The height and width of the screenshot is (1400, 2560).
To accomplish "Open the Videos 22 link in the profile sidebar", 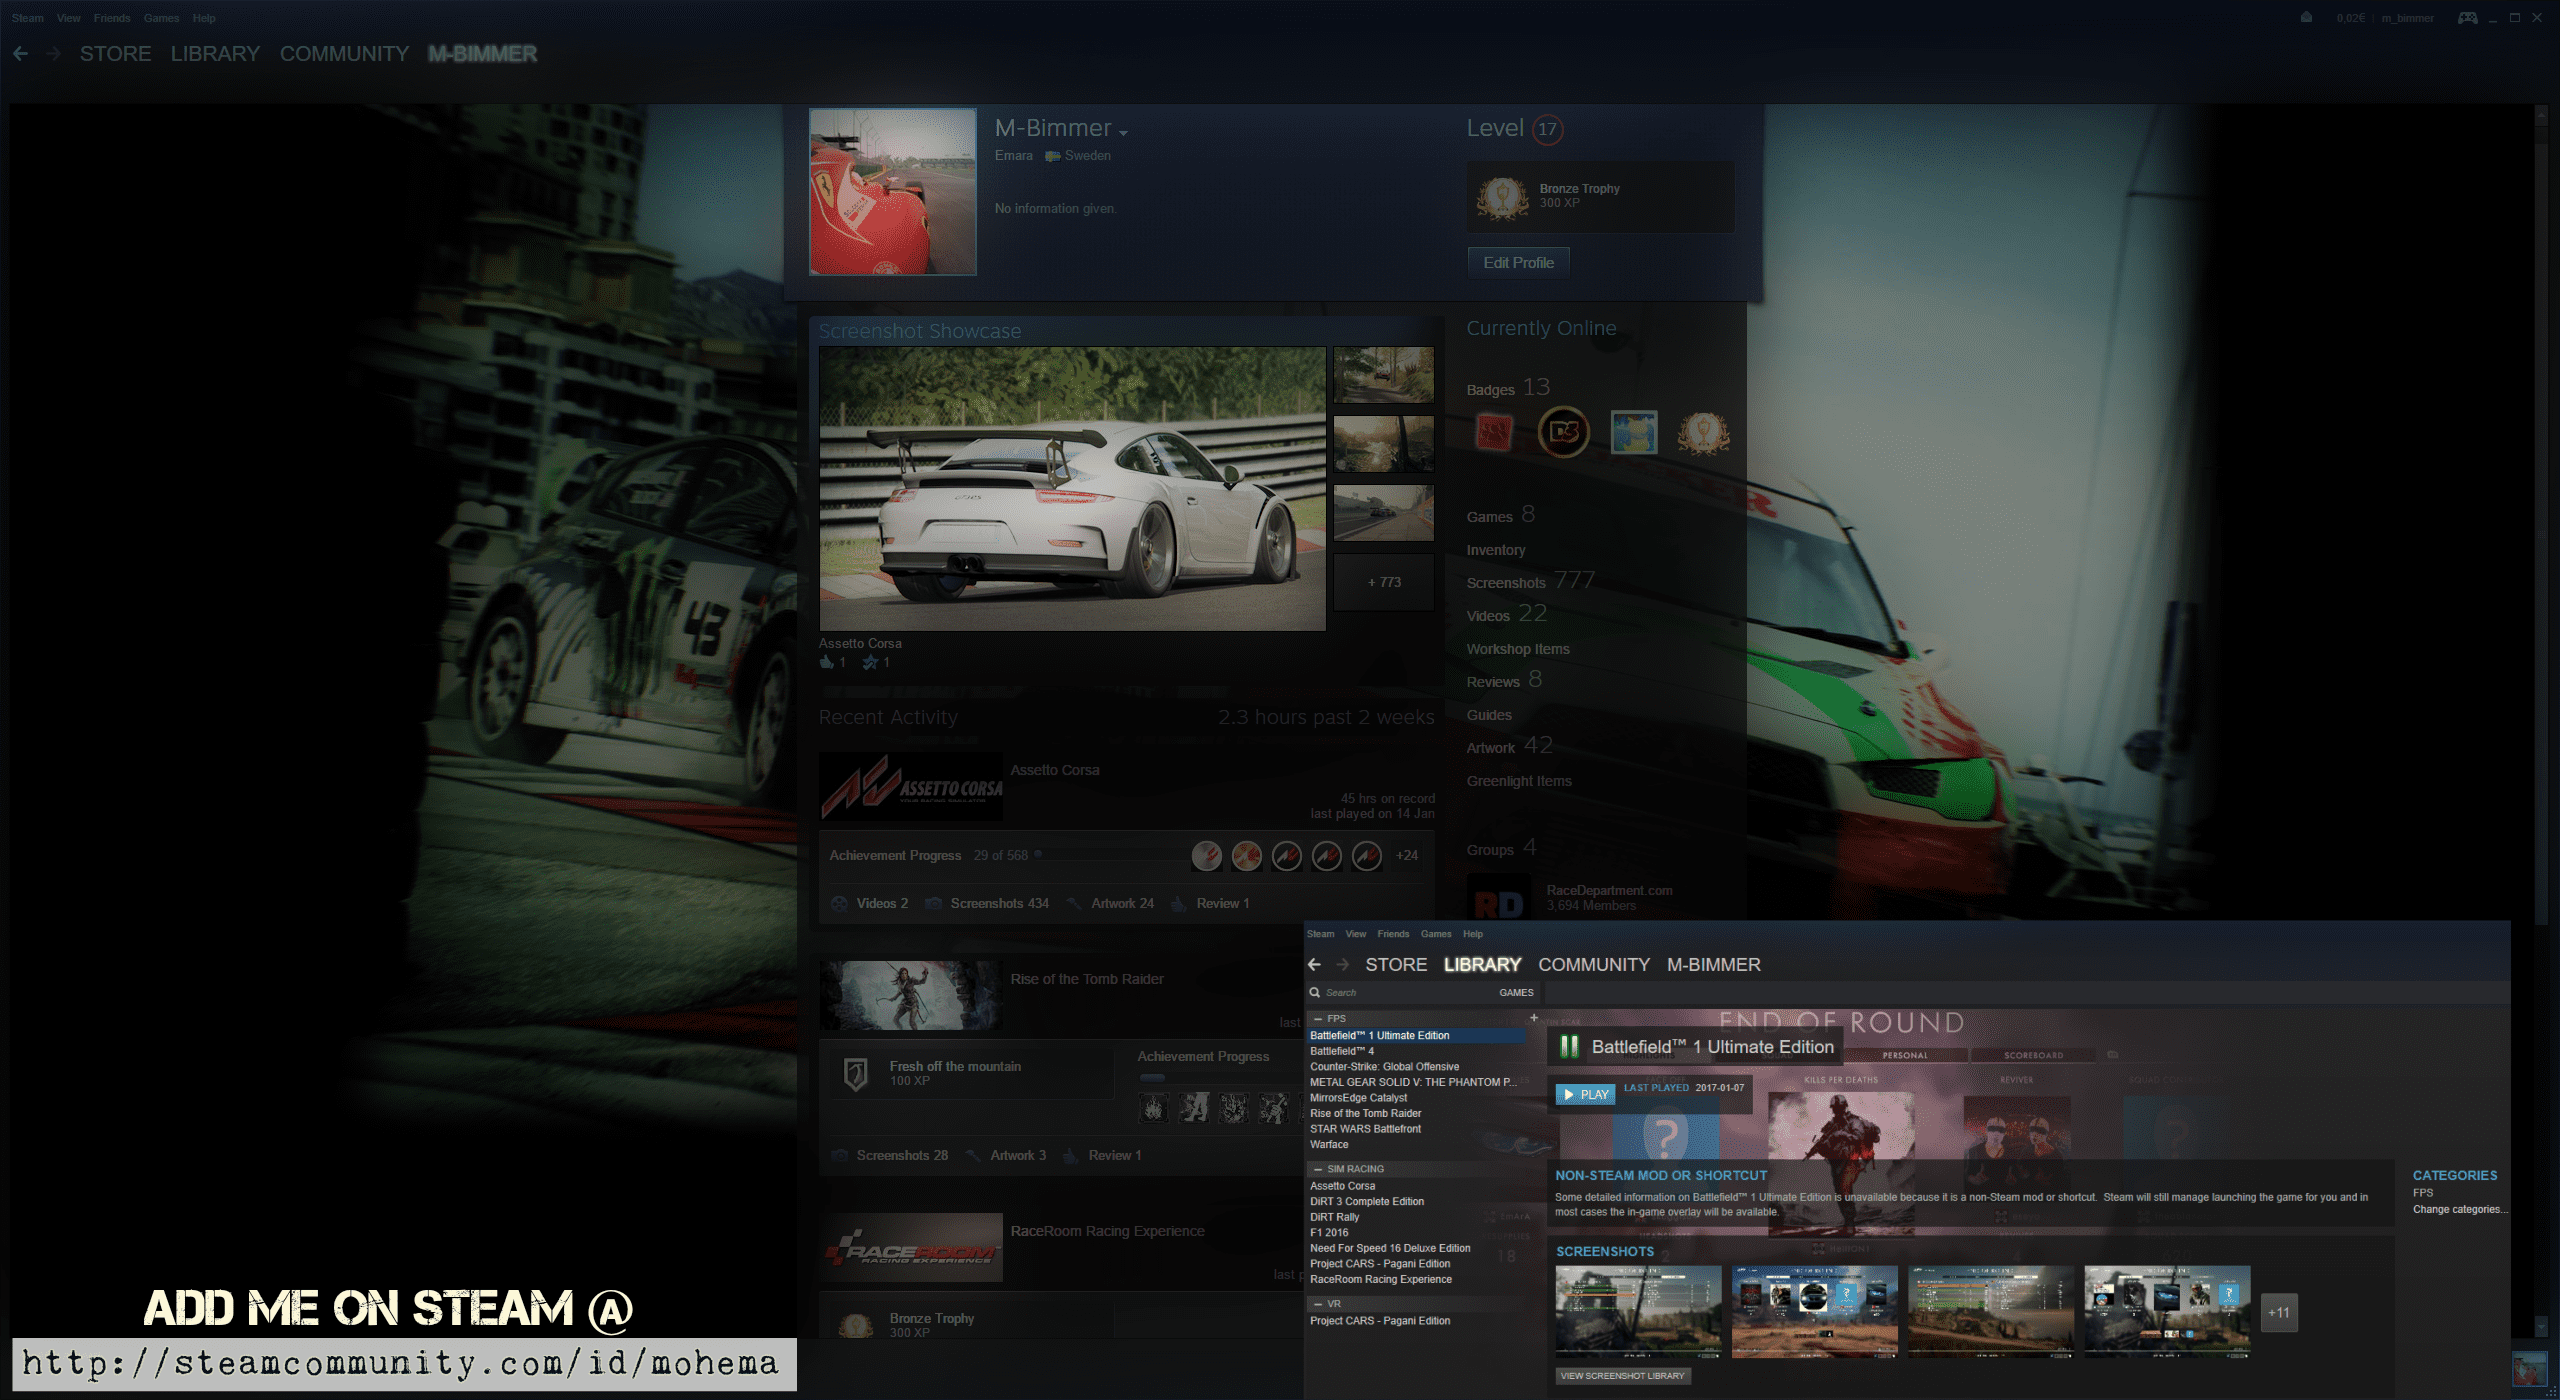I will coord(1506,615).
